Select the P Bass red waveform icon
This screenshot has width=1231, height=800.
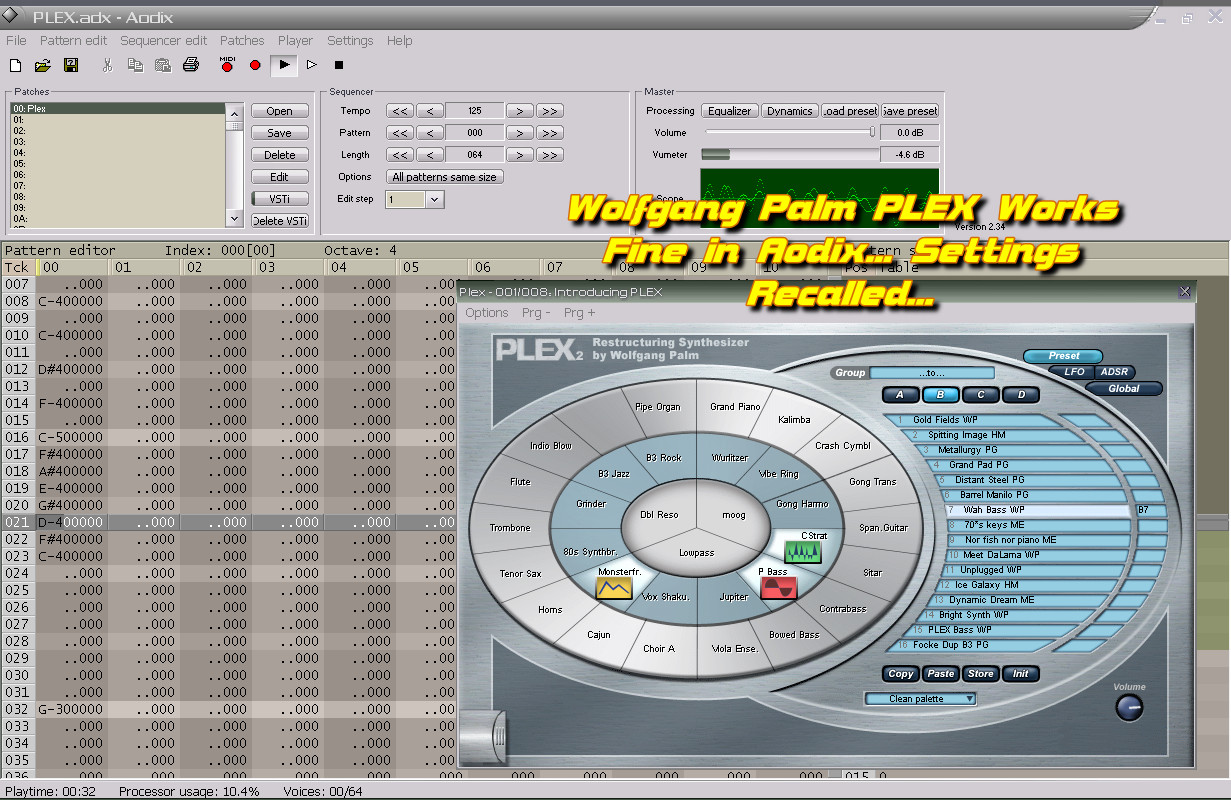(x=778, y=588)
